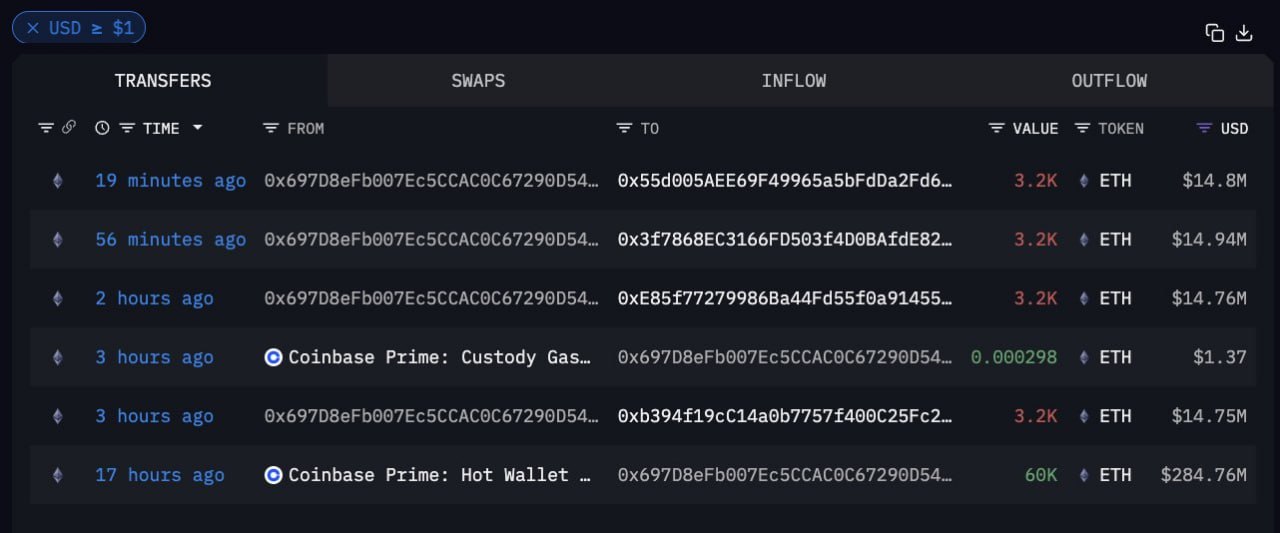Toggle TIME sort order arrow

(197, 128)
